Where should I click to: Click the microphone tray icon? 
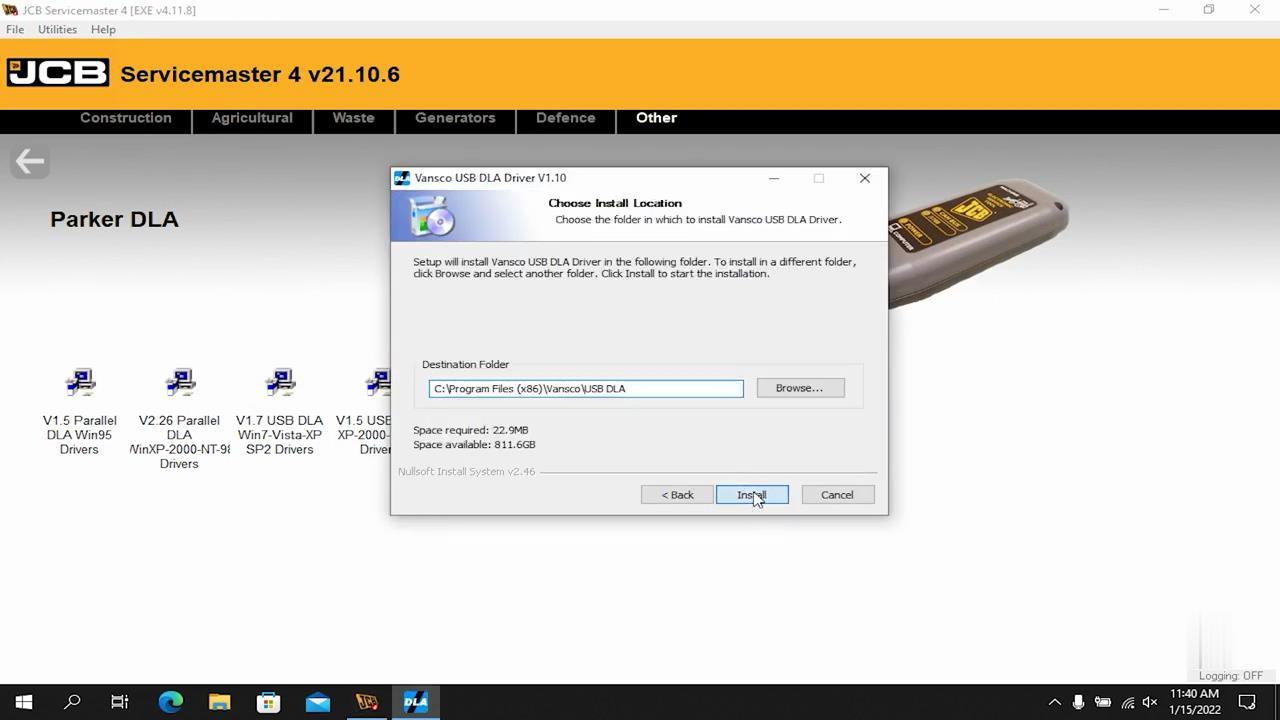point(1078,702)
